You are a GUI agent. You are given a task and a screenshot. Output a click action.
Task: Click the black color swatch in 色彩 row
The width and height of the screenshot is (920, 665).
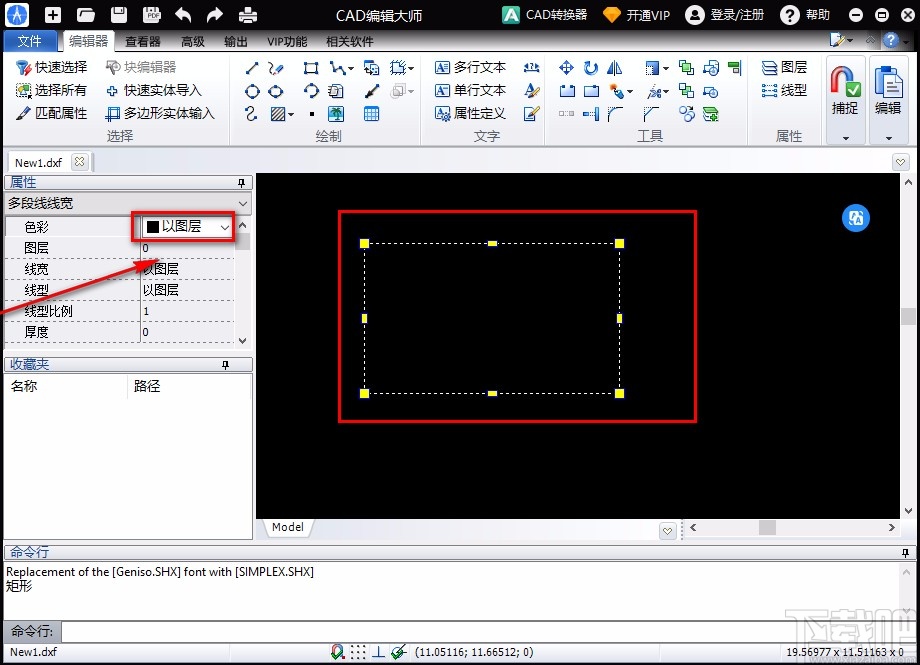[153, 227]
